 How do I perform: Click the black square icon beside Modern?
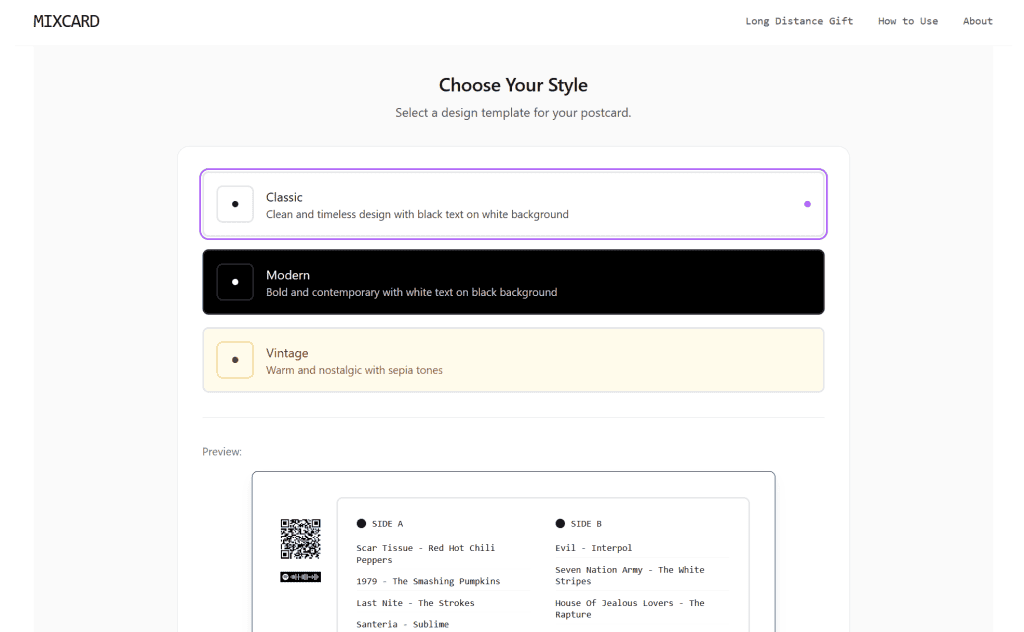(x=235, y=282)
